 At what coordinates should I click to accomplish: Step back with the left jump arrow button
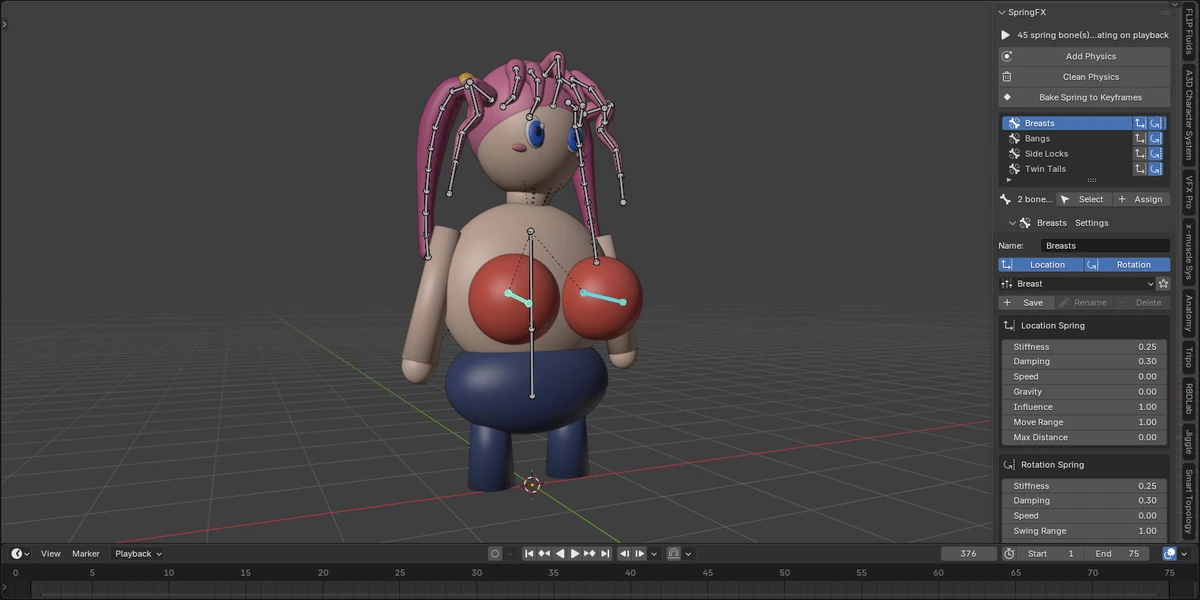625,553
